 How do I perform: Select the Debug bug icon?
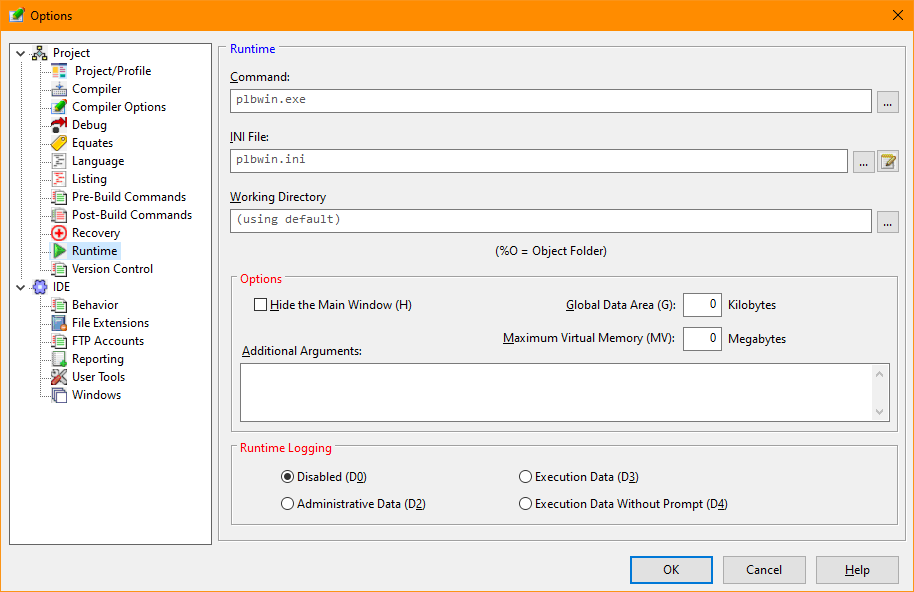(x=59, y=125)
